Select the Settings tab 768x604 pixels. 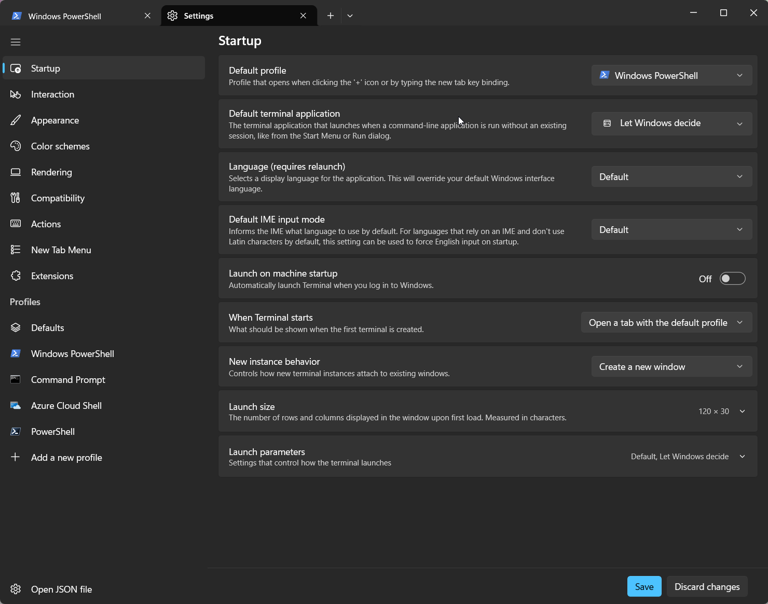pyautogui.click(x=239, y=16)
